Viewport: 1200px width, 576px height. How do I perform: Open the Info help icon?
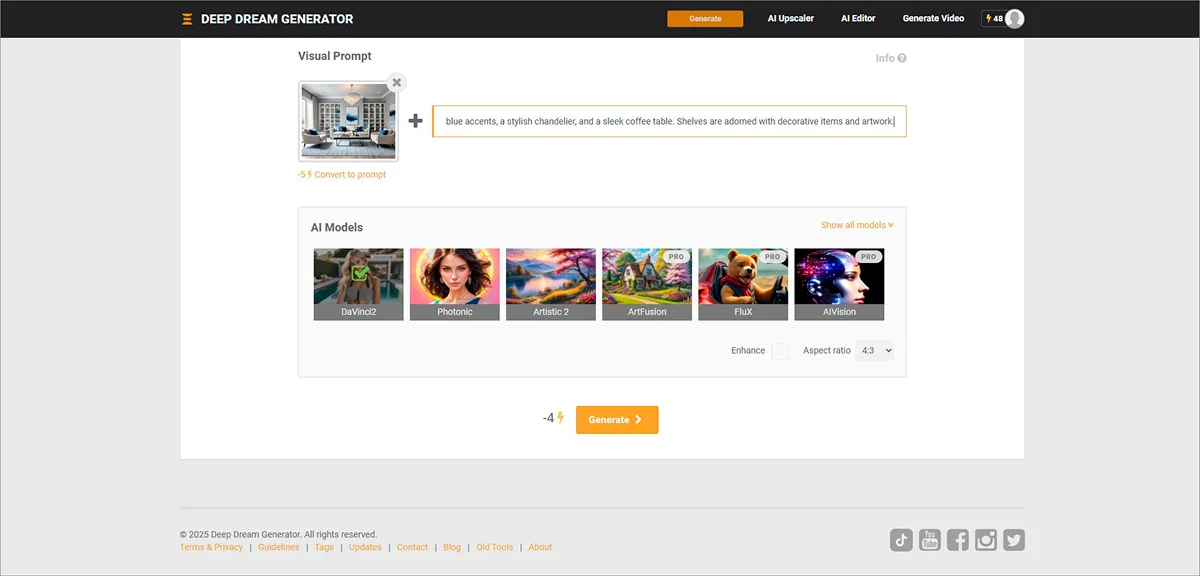(902, 58)
